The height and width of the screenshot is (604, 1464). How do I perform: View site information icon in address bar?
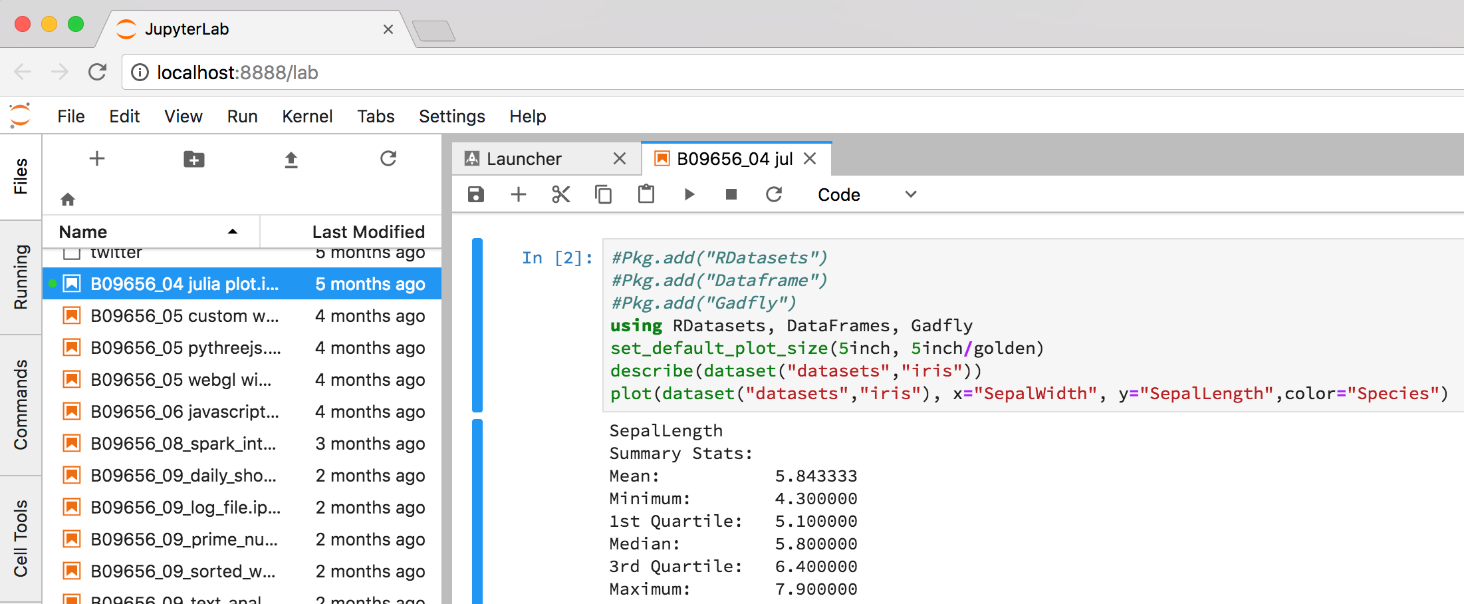140,72
